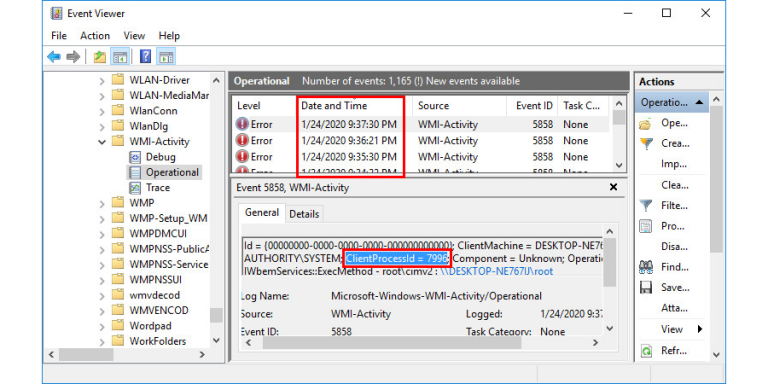Click the Create custom view funnel icon
Screen dimensions: 768x384
click(646, 144)
